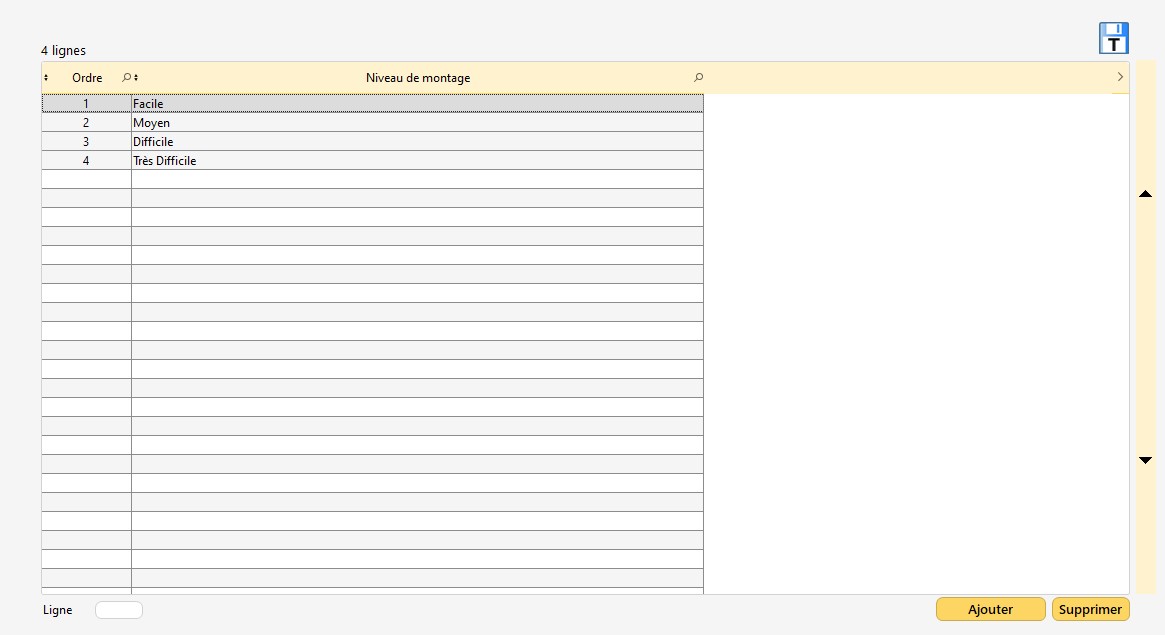Click the scroll up arrow
Viewport: 1165px width, 635px height.
[x=1146, y=194]
